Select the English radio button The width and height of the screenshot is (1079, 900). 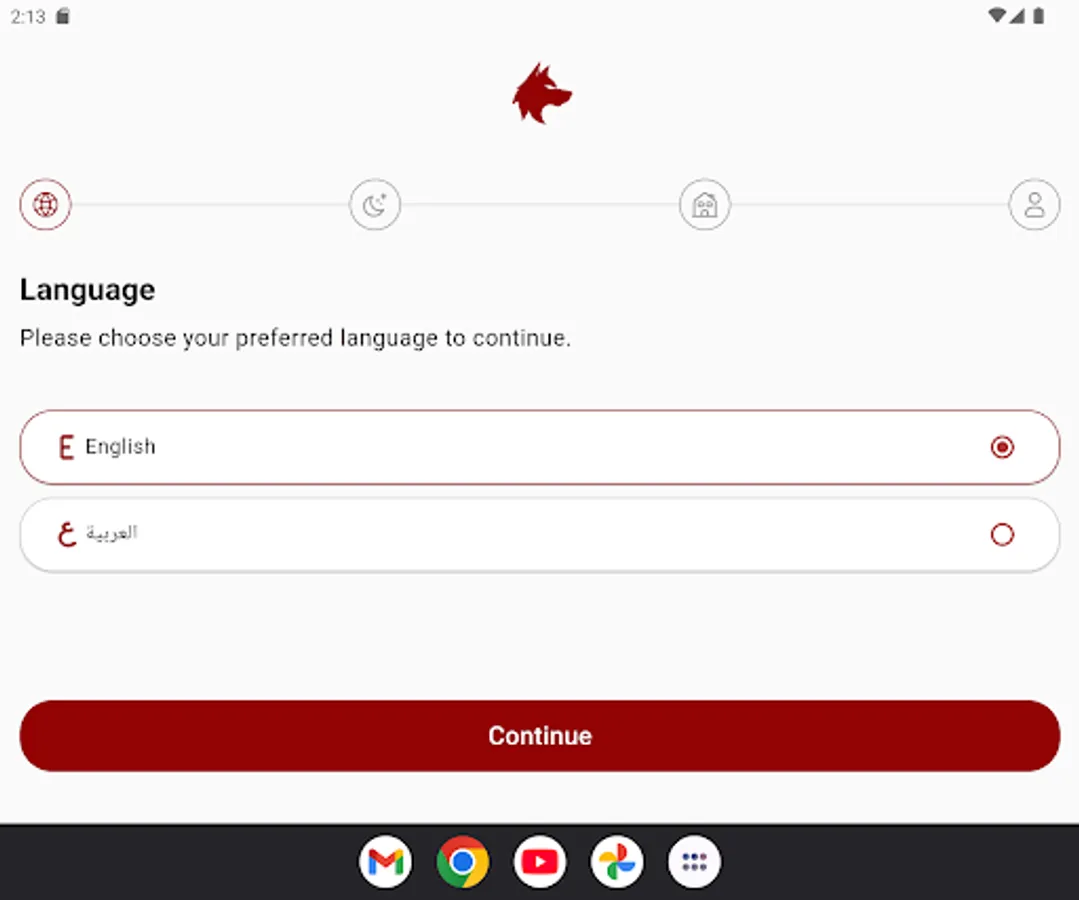pyautogui.click(x=1002, y=447)
